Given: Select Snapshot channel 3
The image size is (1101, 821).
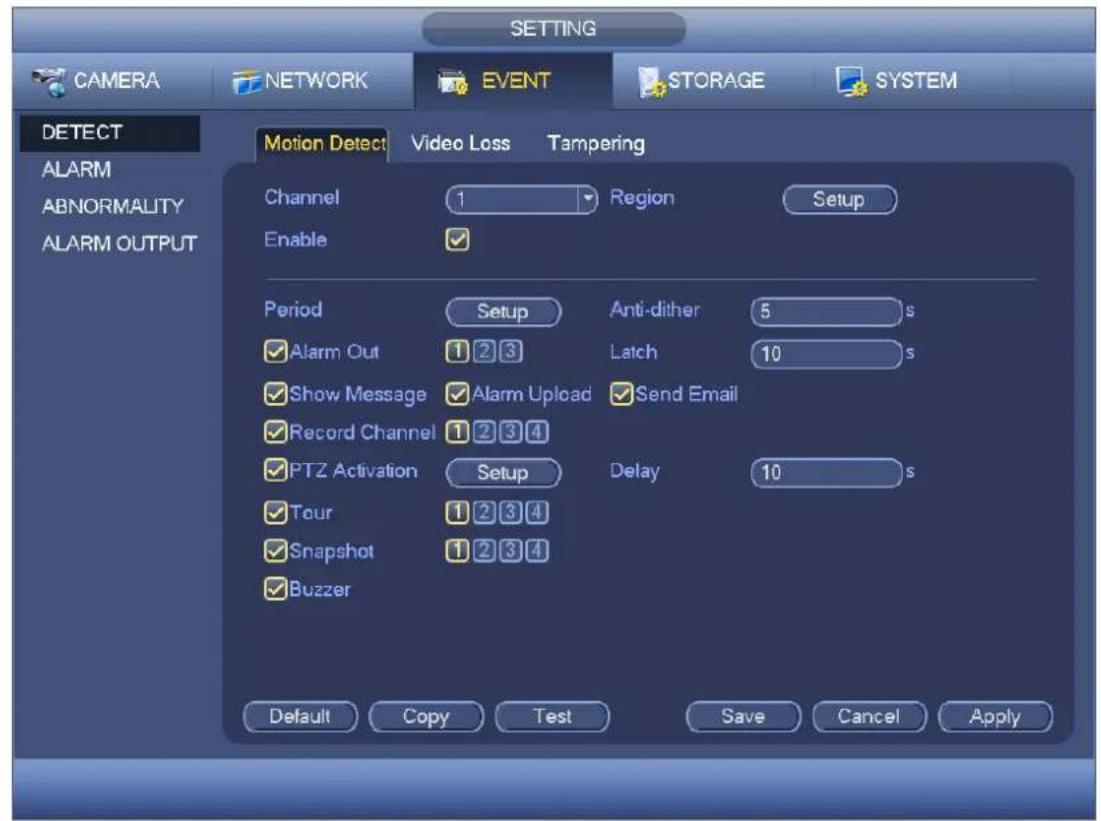Looking at the screenshot, I should pos(510,551).
